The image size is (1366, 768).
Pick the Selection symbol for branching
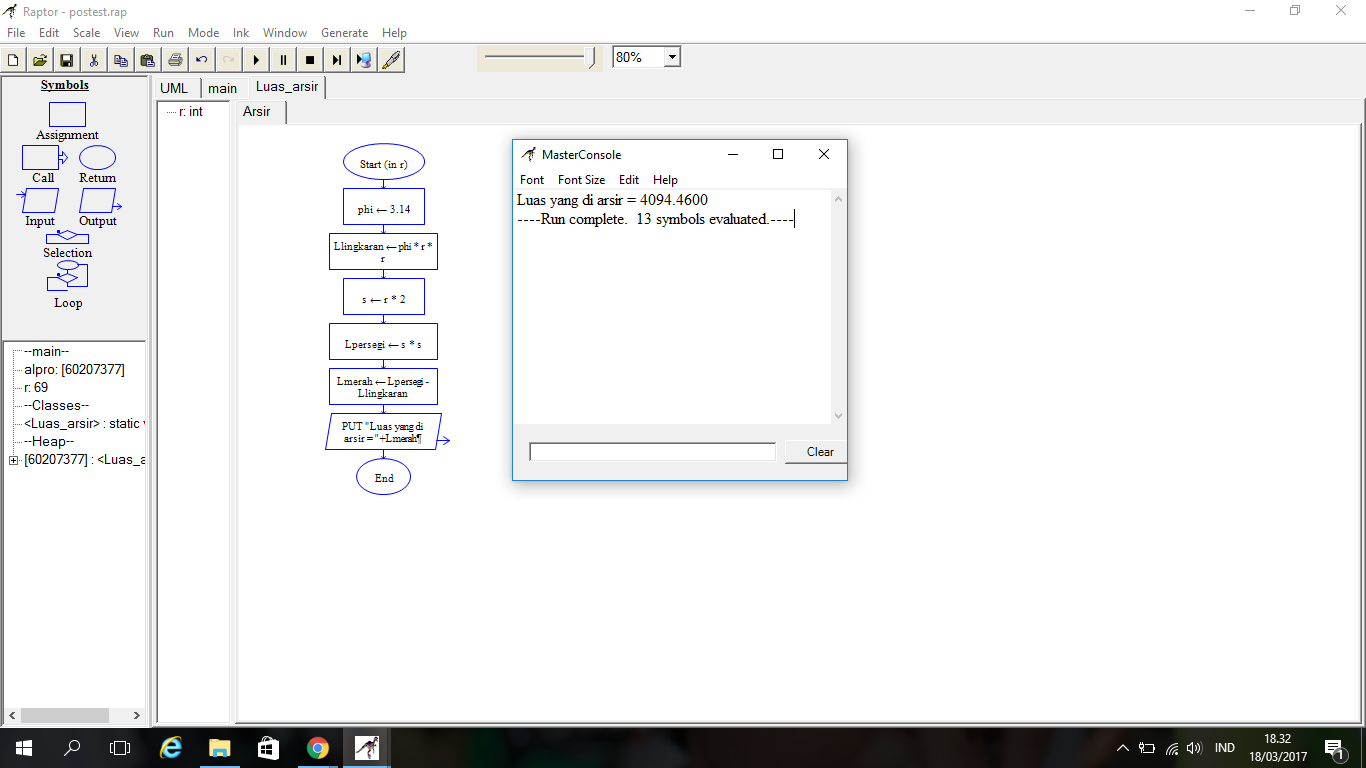click(x=67, y=237)
